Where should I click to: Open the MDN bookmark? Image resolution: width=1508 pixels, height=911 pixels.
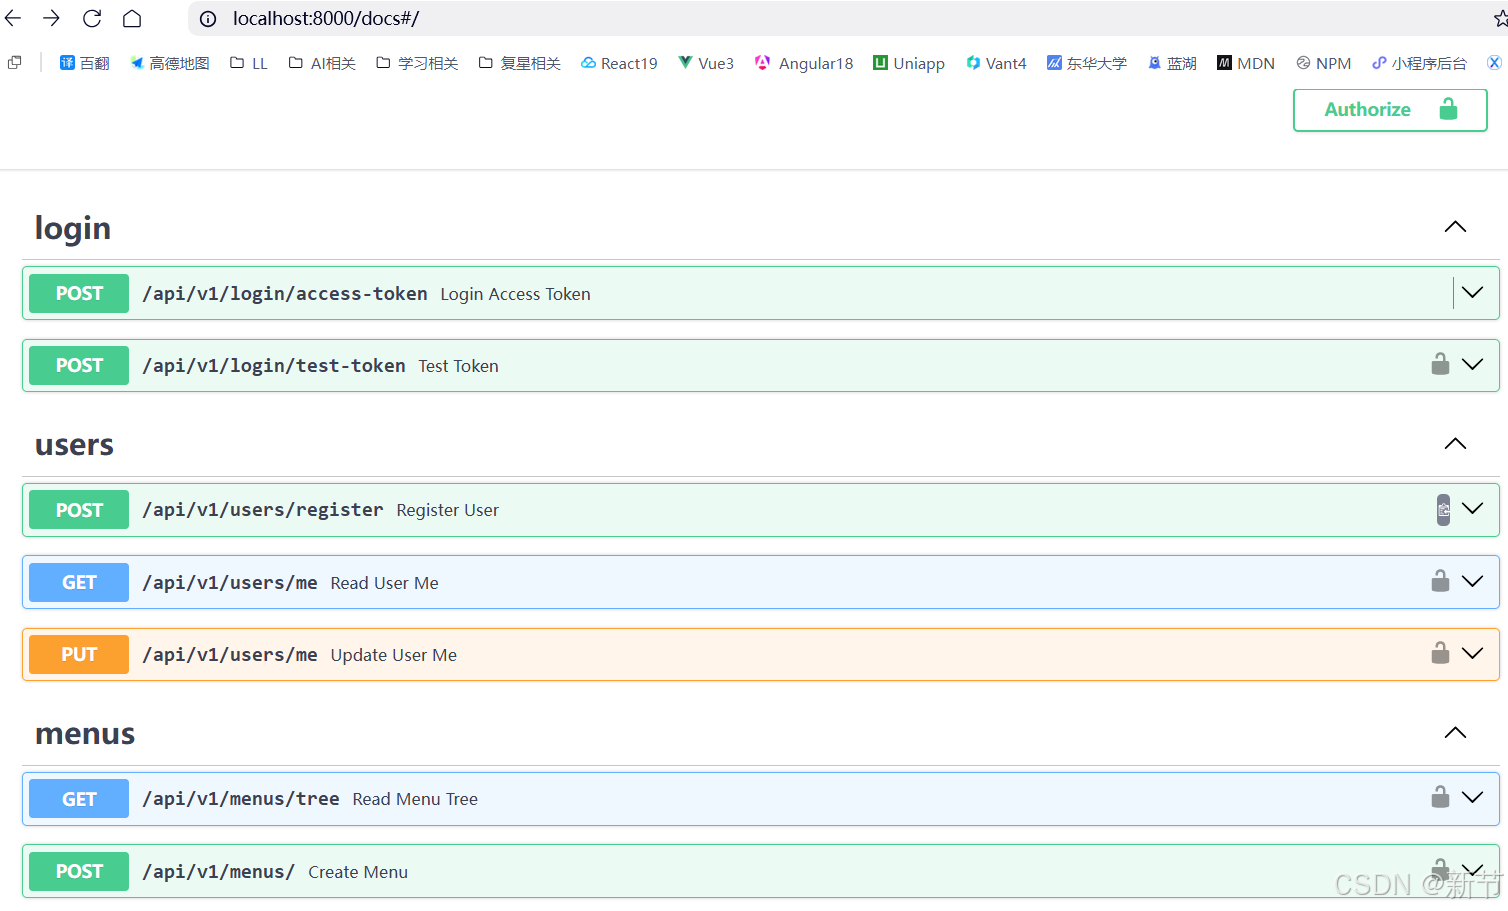(1246, 63)
